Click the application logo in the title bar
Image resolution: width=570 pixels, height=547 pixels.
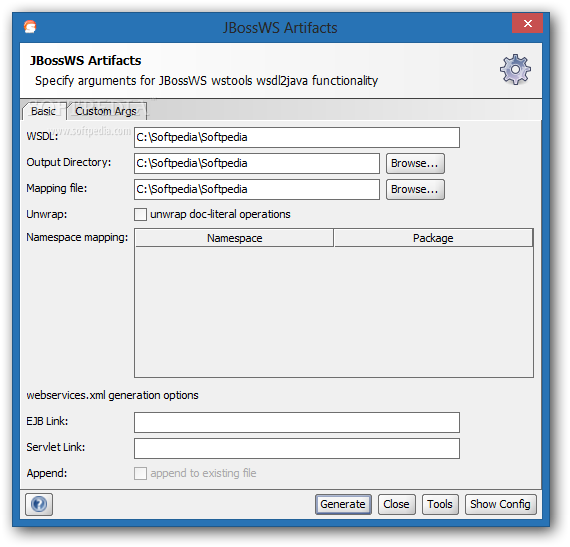pyautogui.click(x=30, y=27)
